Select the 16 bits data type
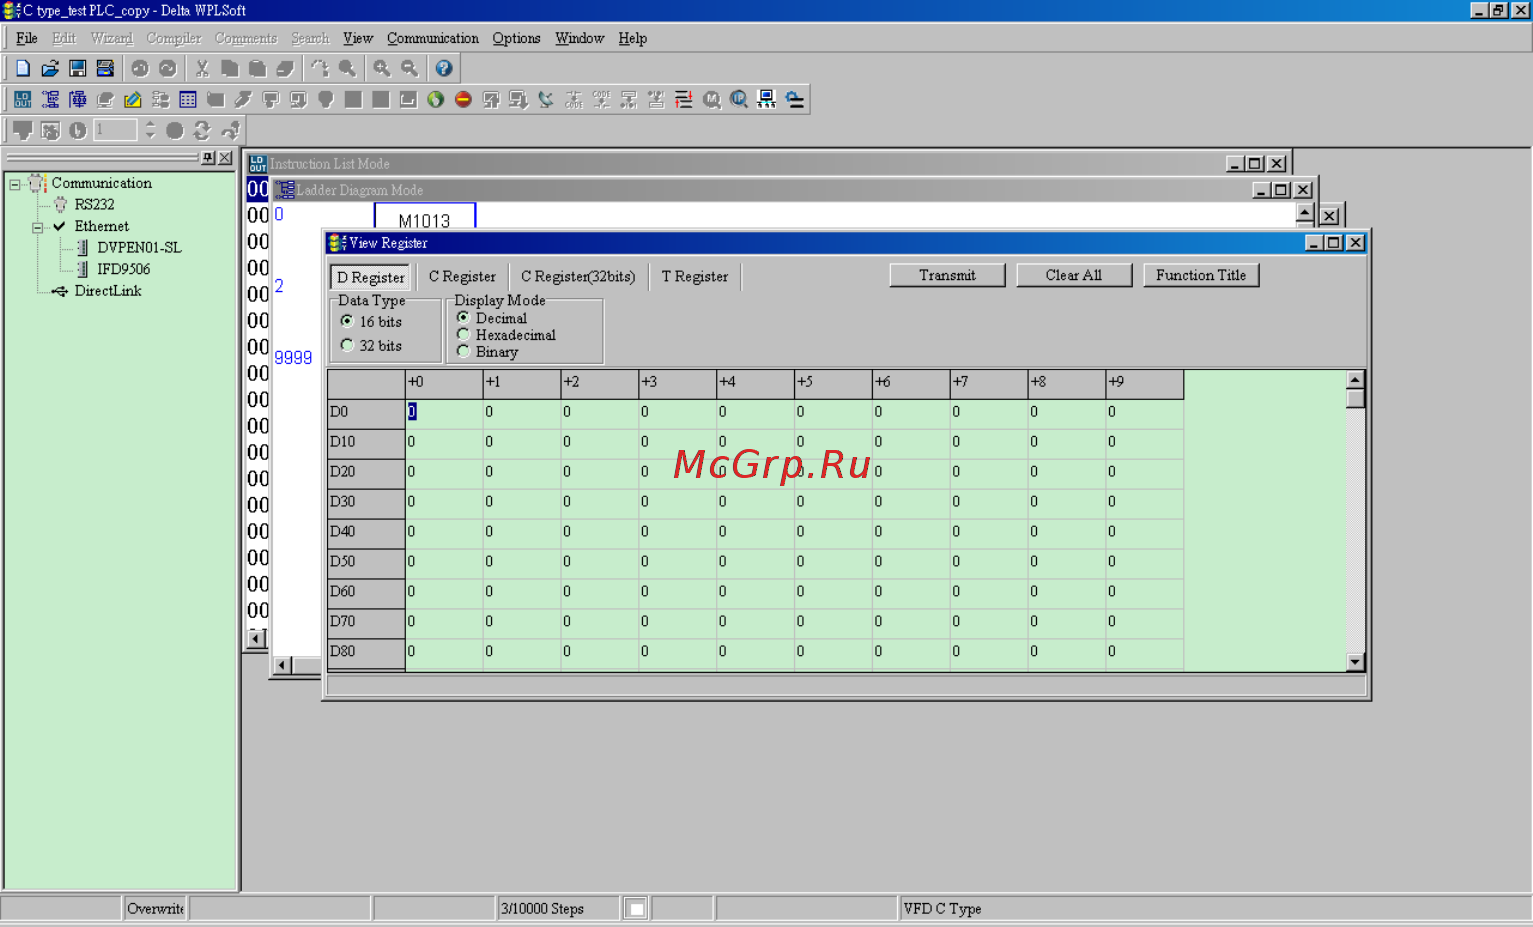 pos(371,322)
